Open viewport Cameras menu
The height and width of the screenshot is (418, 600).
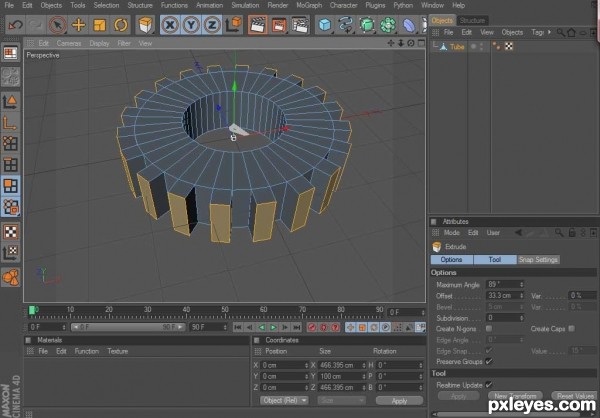[x=69, y=43]
